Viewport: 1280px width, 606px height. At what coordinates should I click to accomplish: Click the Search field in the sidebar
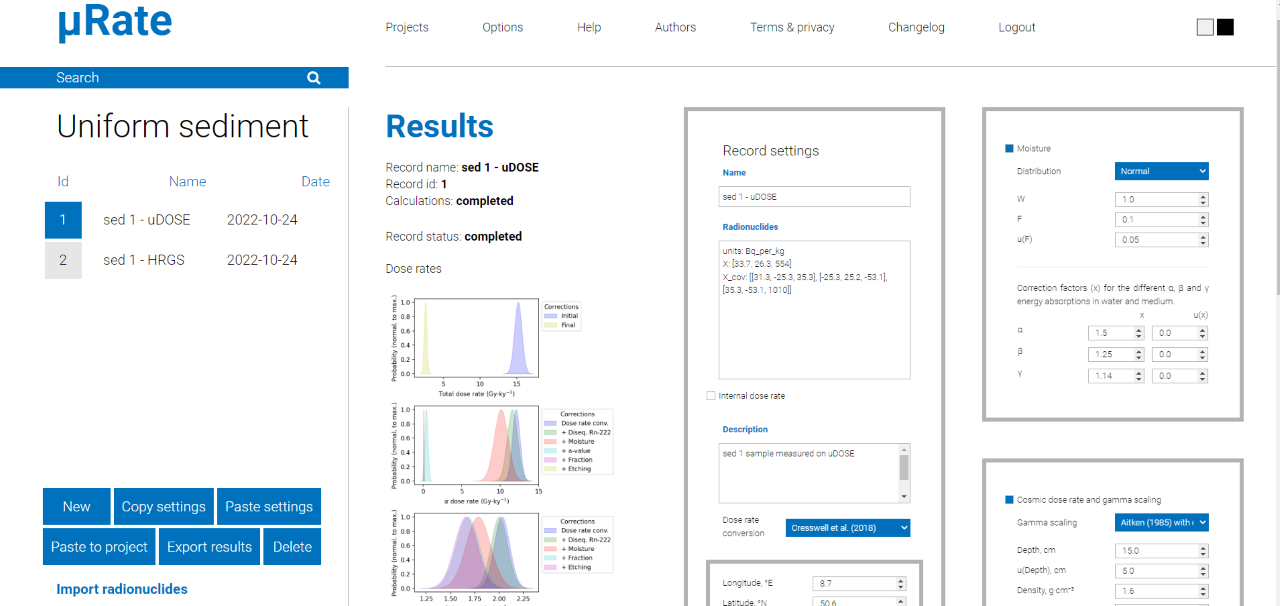174,78
